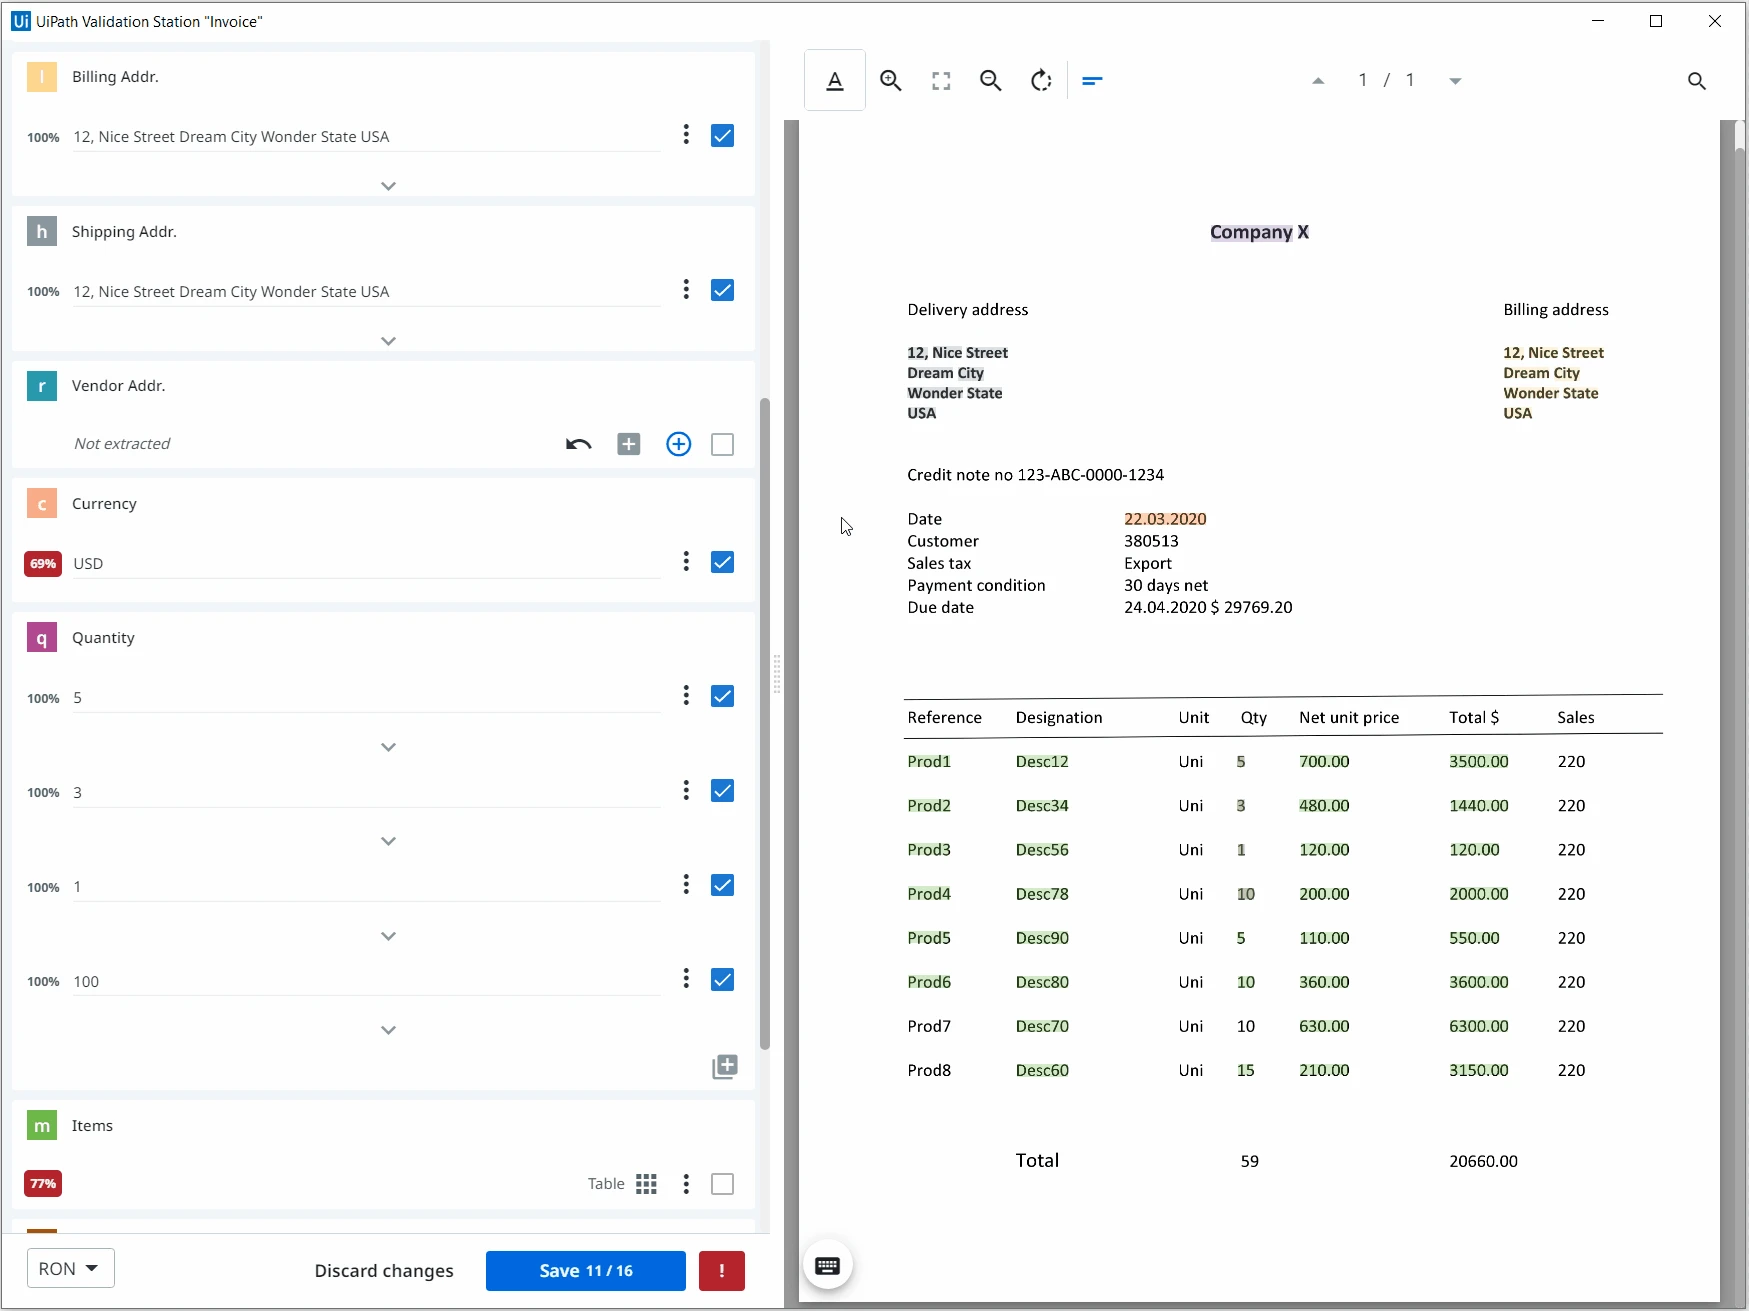Screen dimensions: 1749x1311
Task: Uncheck the Billing Addr. confirmation checkbox
Action: [722, 136]
